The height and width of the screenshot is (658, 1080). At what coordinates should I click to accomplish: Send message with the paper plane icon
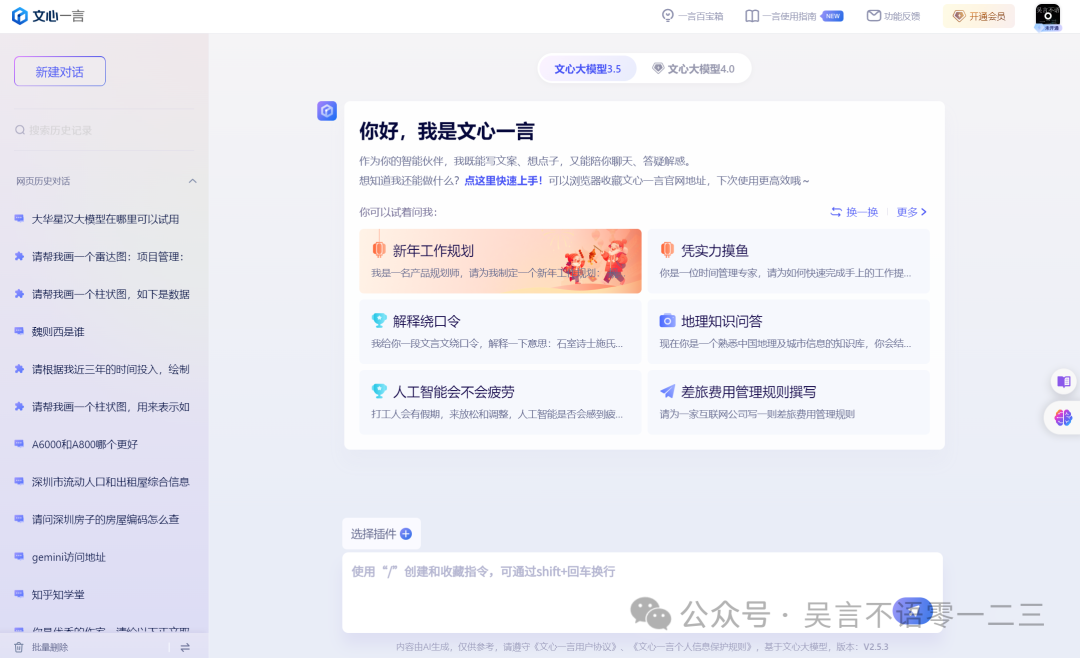(913, 609)
